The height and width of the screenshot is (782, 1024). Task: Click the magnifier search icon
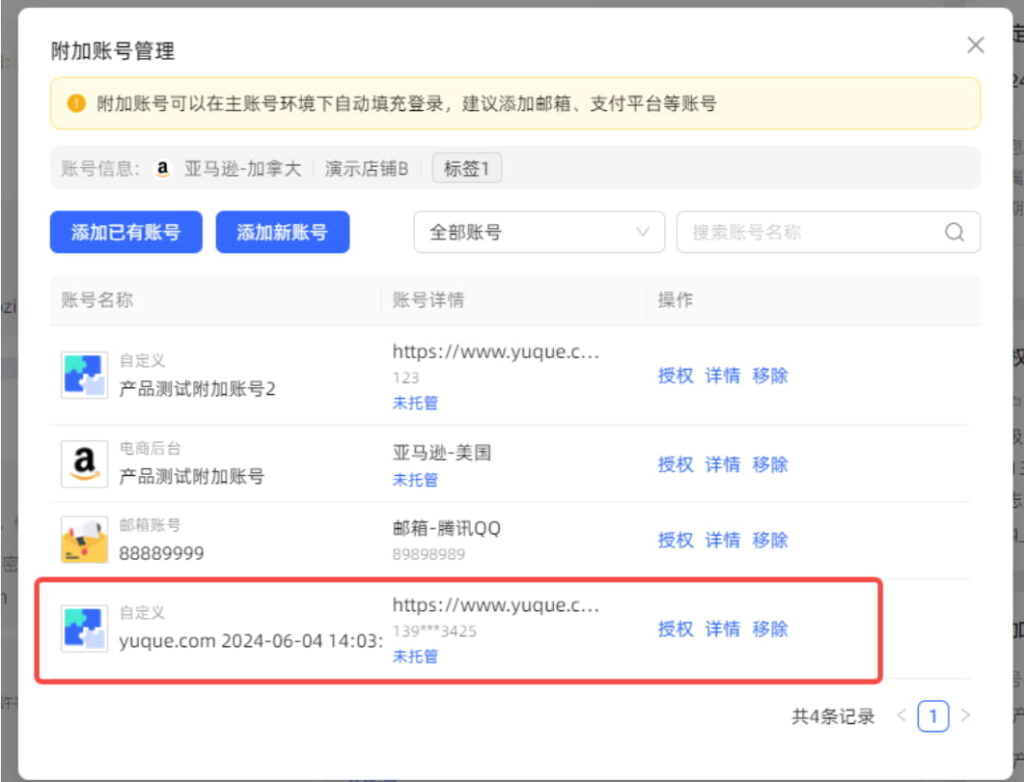tap(954, 232)
